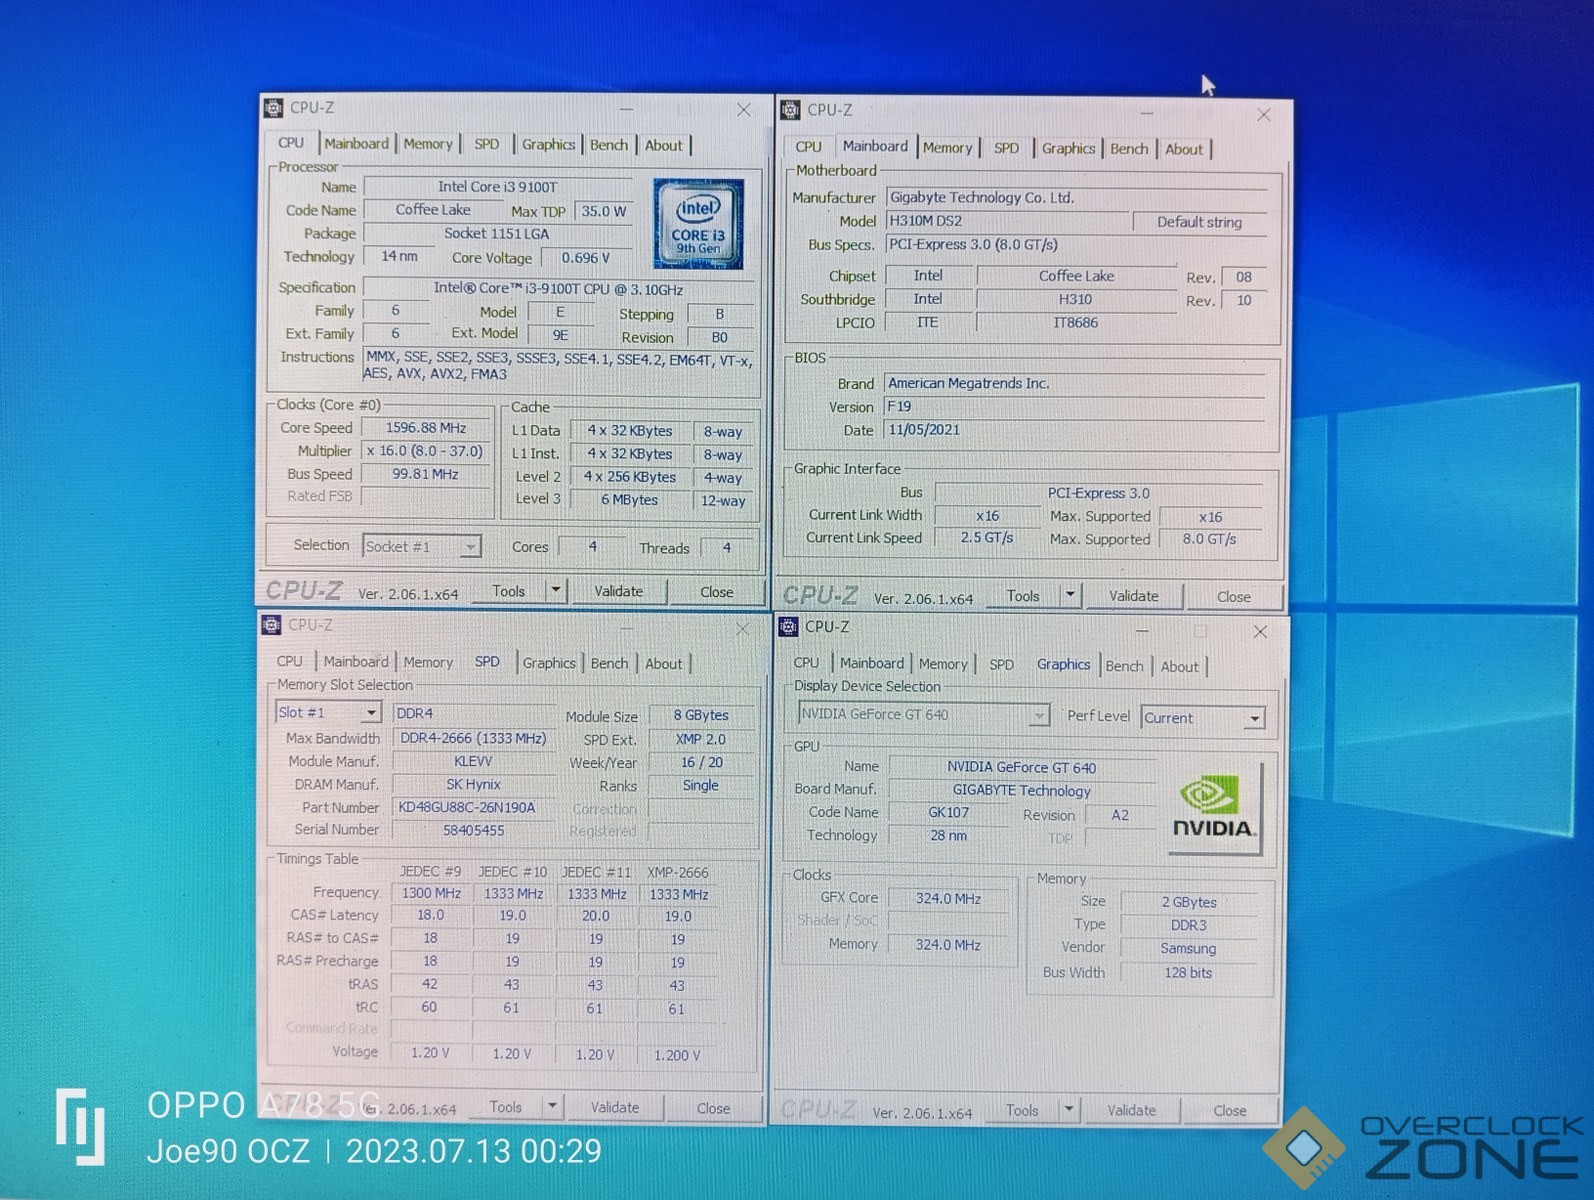The width and height of the screenshot is (1594, 1200).
Task: Click XMP-2666 column header in Timings Table
Action: (678, 872)
